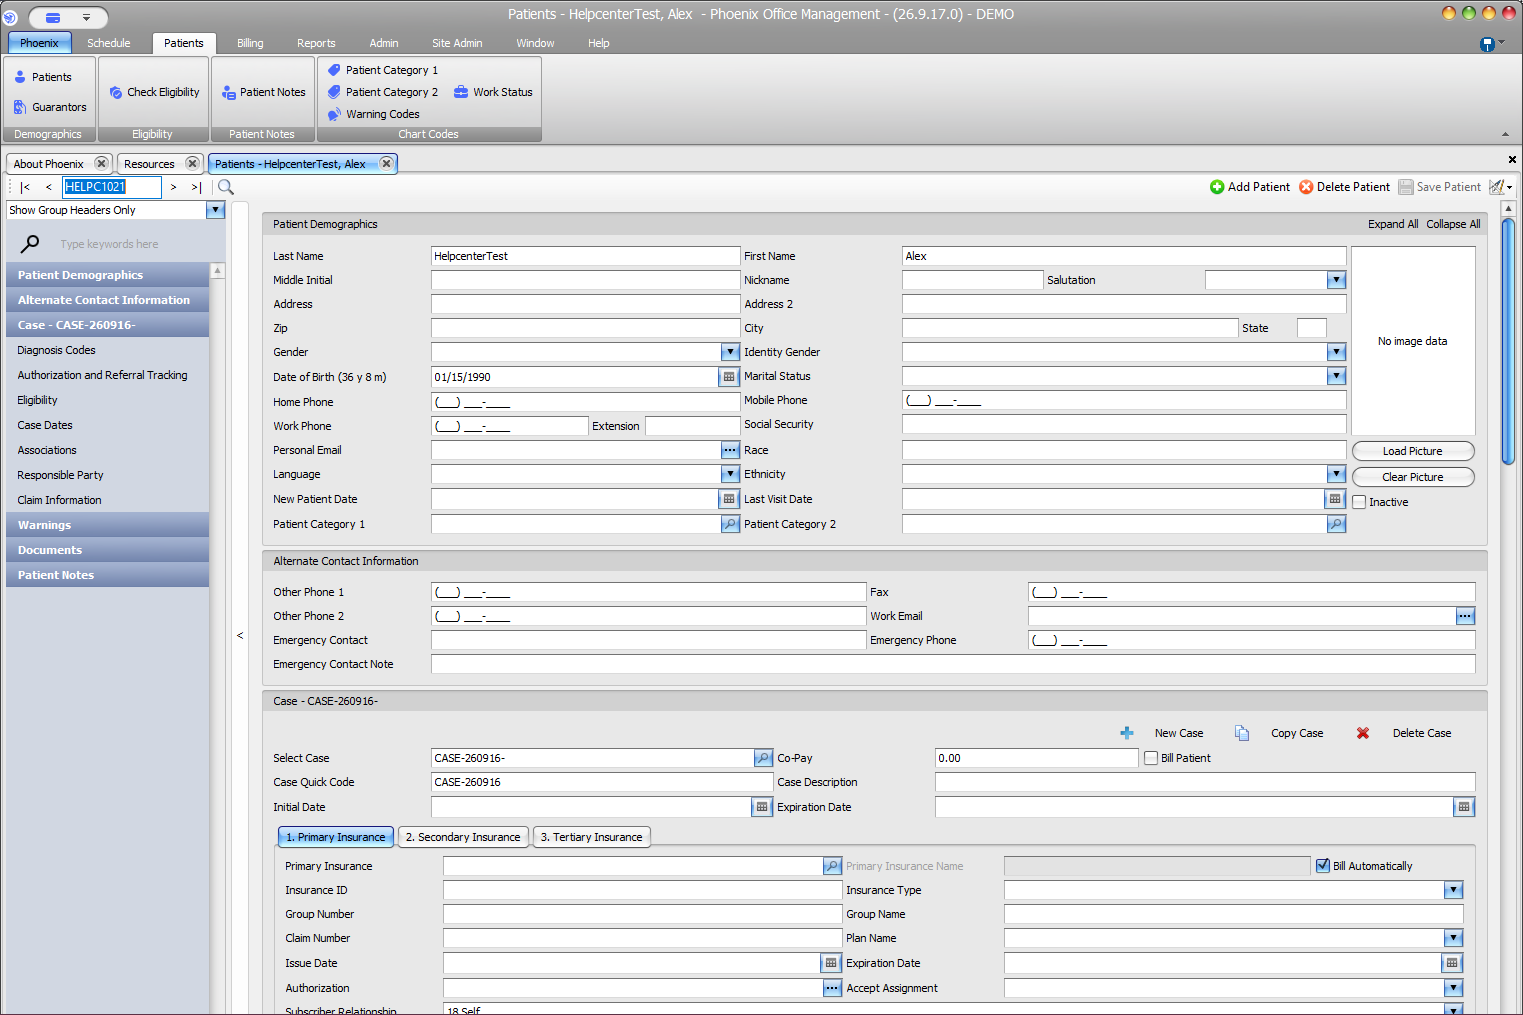This screenshot has width=1523, height=1015.
Task: Look up Primary Insurance carrier
Action: click(x=832, y=866)
